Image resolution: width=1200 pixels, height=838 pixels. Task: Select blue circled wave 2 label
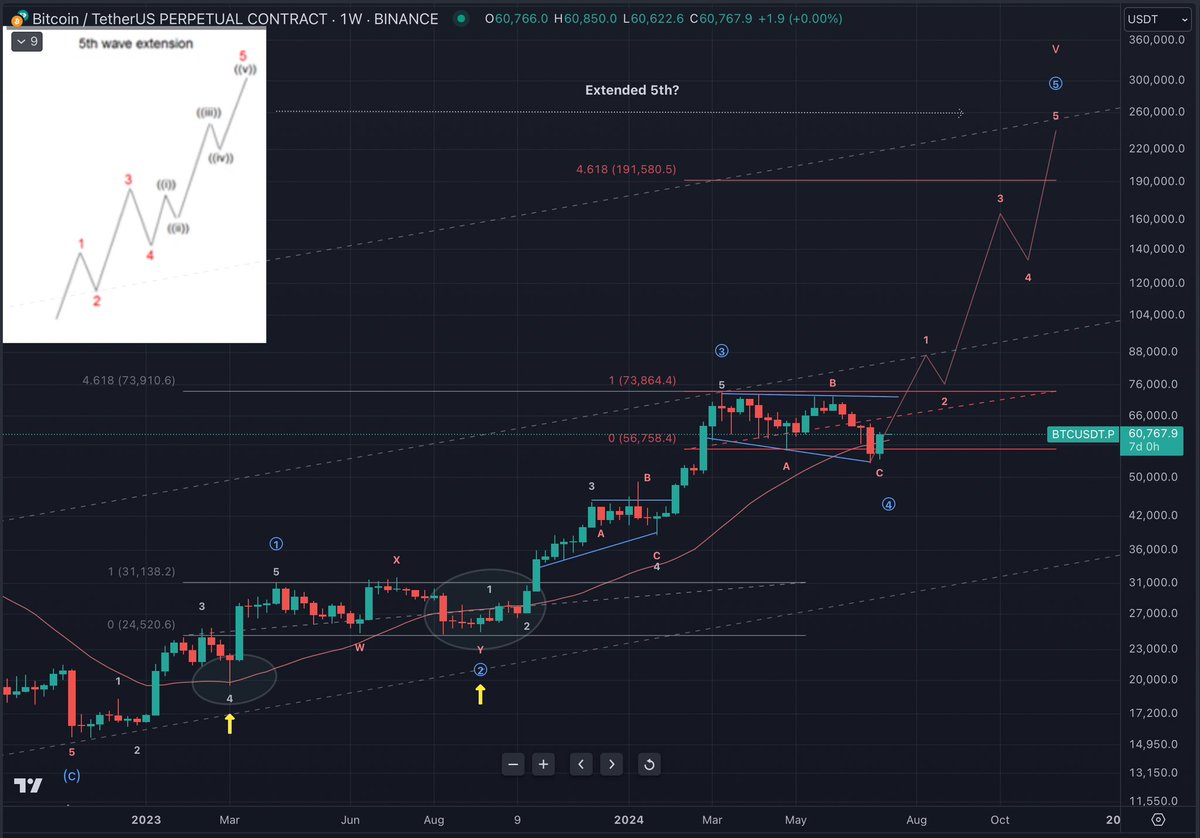click(480, 669)
